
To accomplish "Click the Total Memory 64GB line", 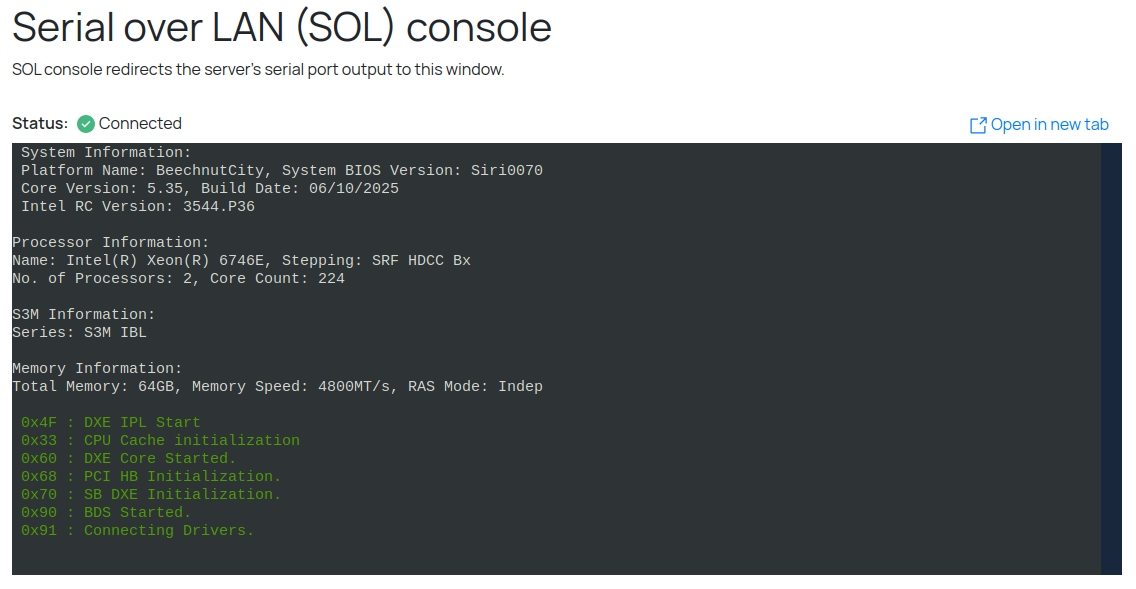I will (x=277, y=387).
